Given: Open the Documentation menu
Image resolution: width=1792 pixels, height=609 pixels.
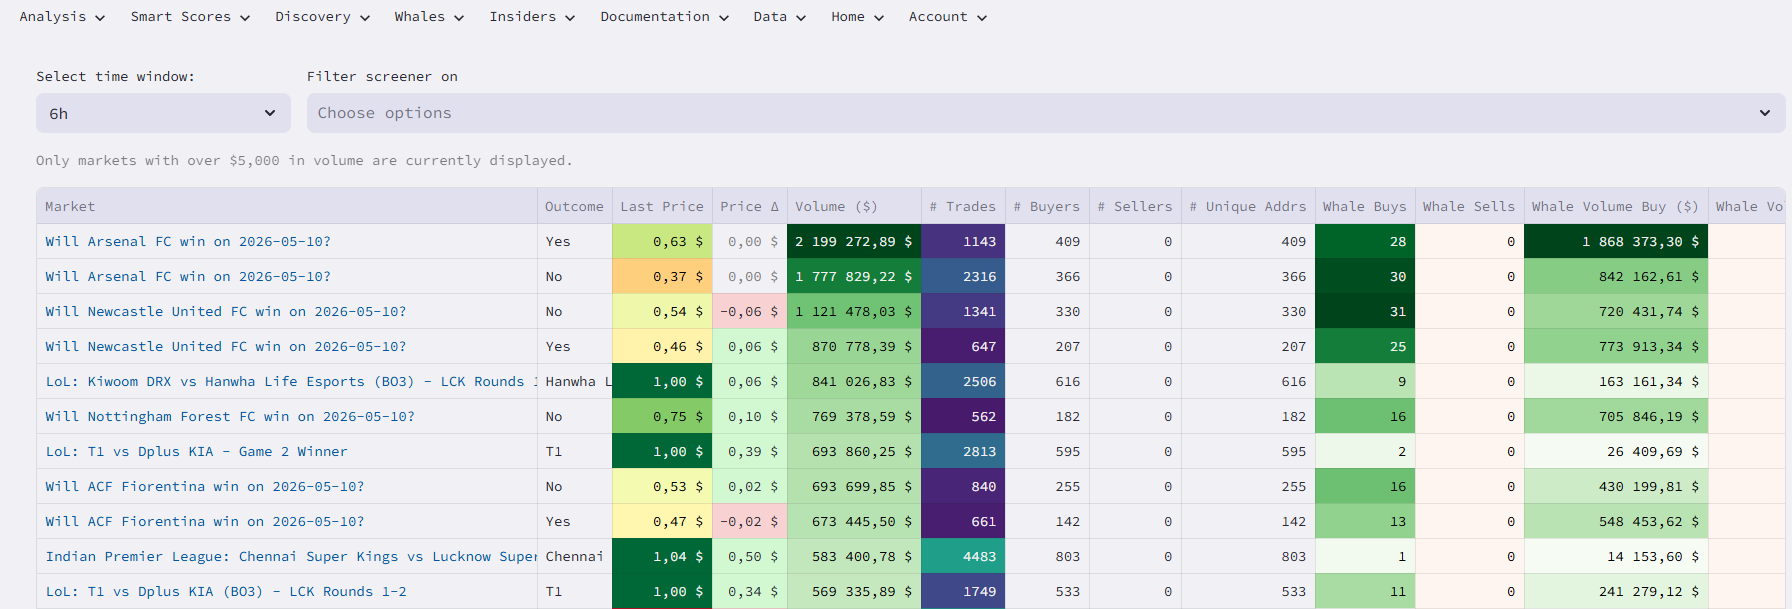Looking at the screenshot, I should [x=665, y=17].
